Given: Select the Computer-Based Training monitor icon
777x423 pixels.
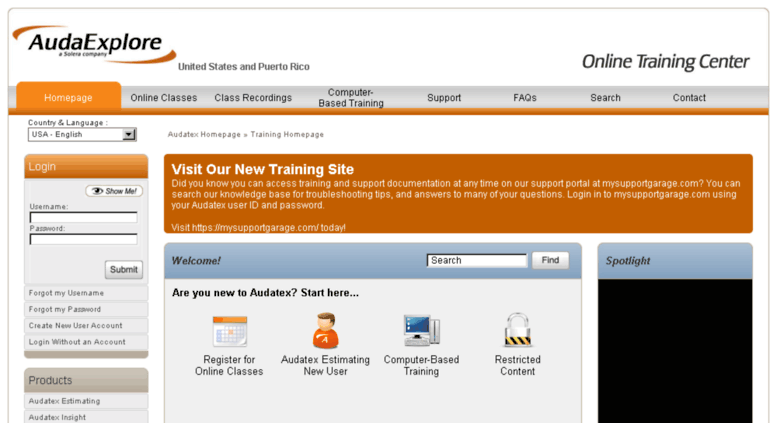Looking at the screenshot, I should [421, 330].
